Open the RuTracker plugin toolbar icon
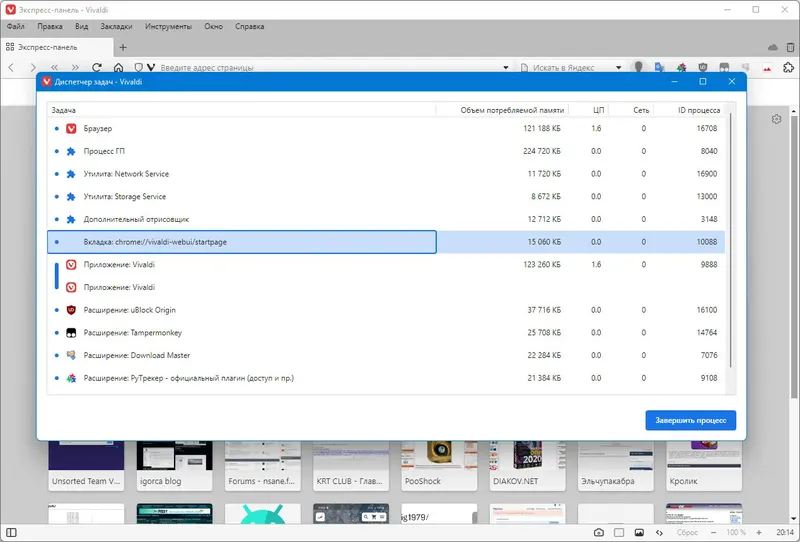The image size is (800, 542). [681, 67]
